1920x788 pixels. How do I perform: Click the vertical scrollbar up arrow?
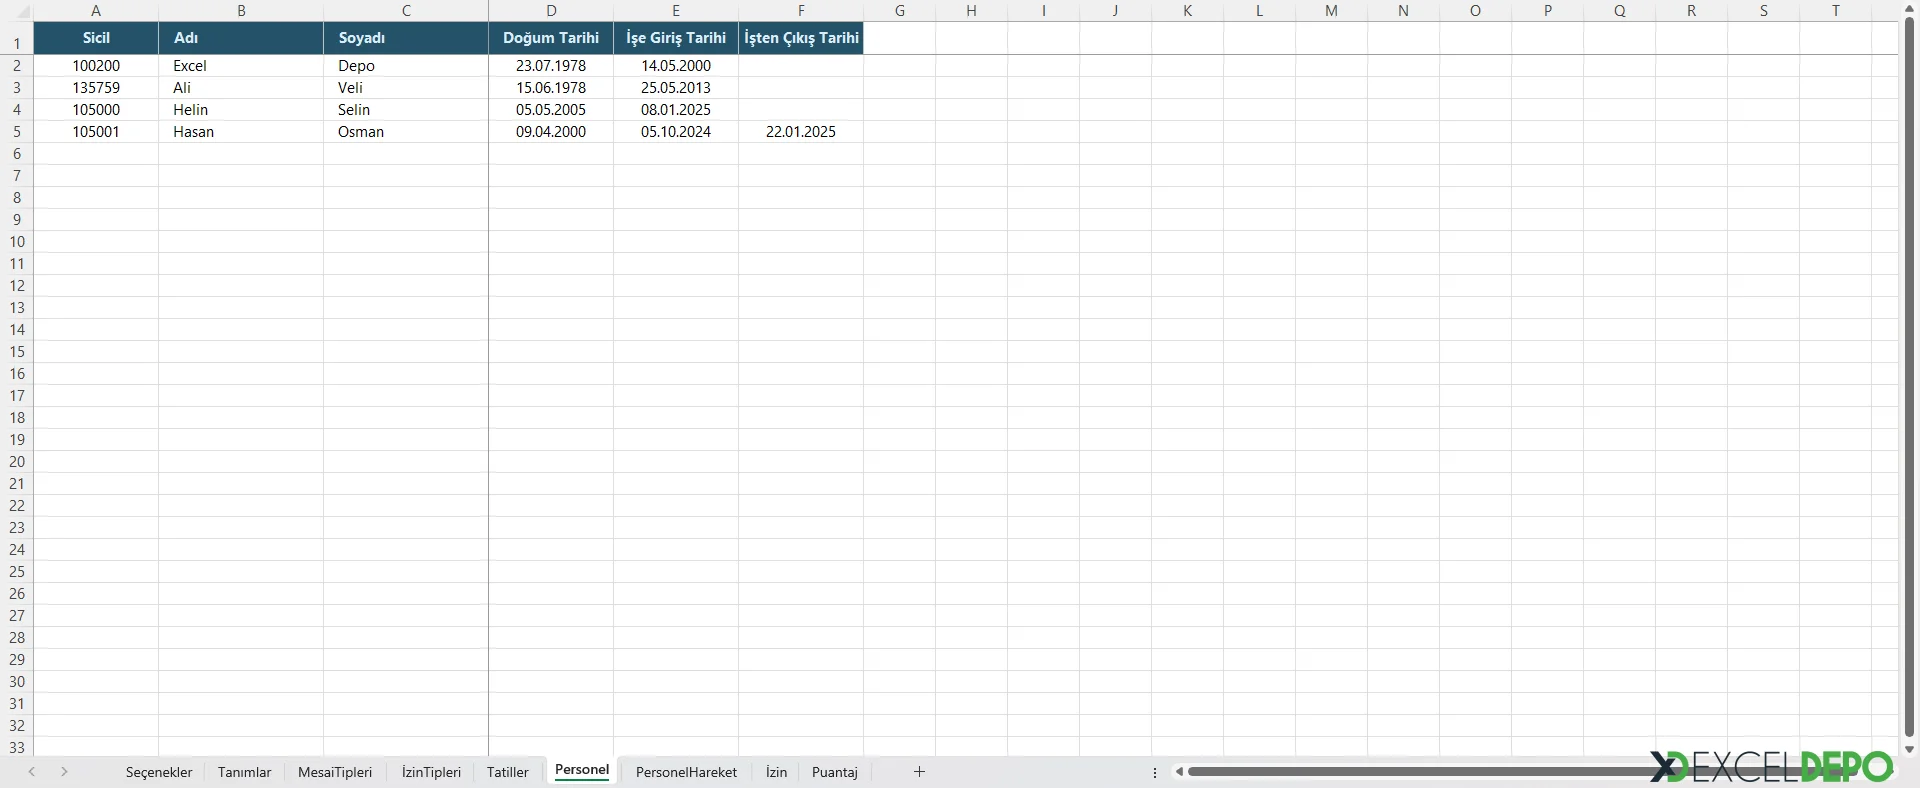pos(1908,8)
